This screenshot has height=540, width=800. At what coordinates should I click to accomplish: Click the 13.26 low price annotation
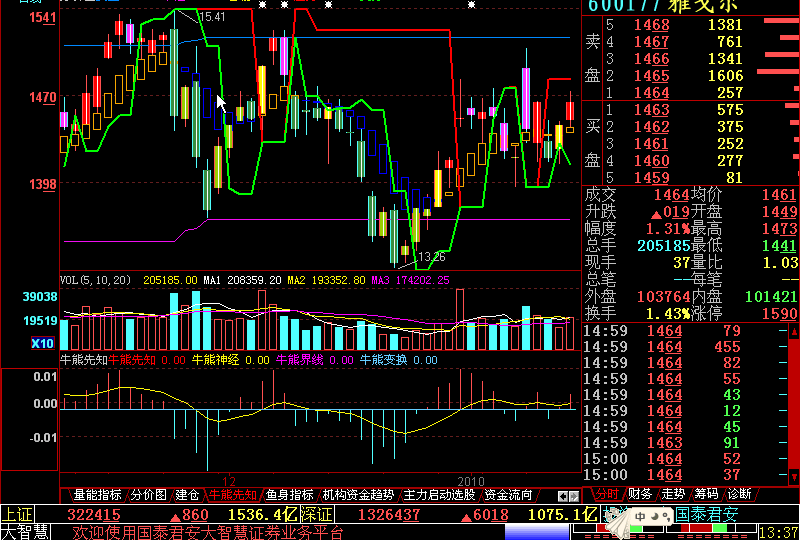[x=432, y=257]
